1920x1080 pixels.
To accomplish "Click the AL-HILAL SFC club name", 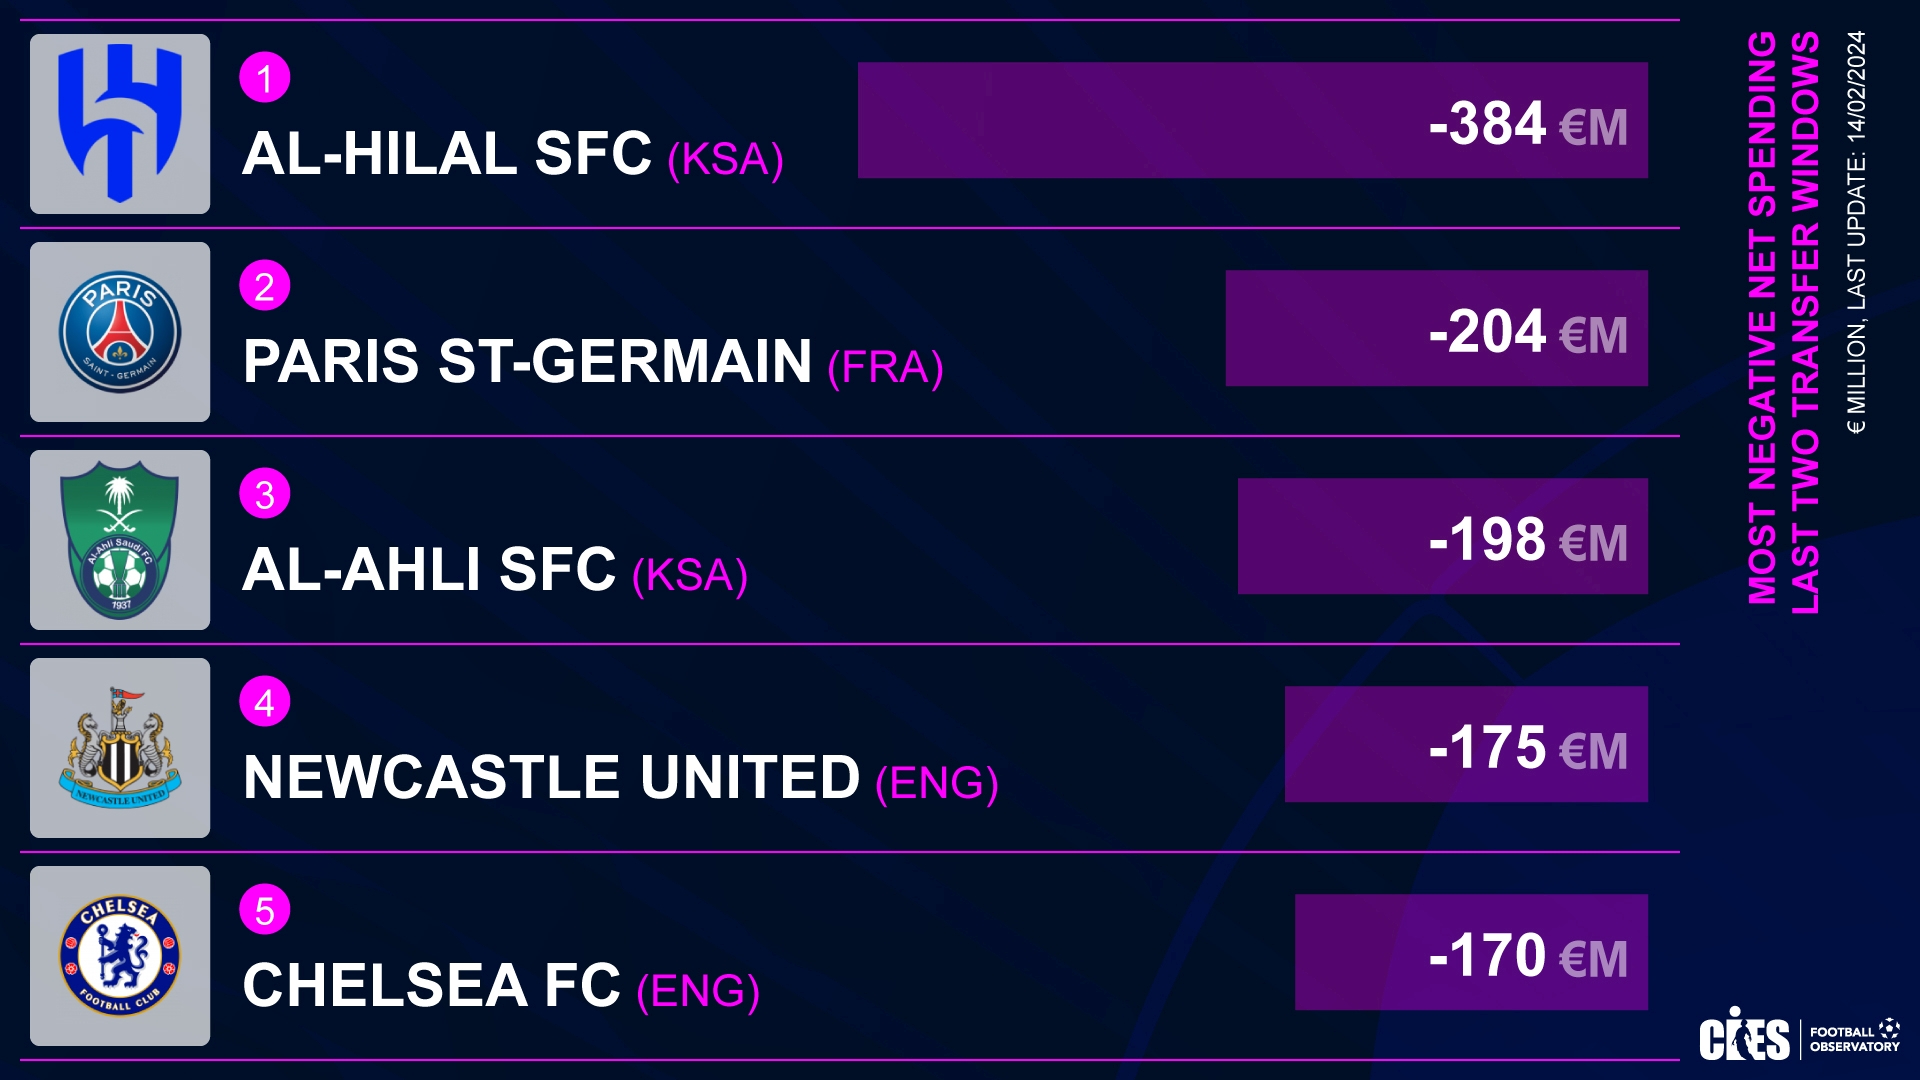I will pos(447,153).
